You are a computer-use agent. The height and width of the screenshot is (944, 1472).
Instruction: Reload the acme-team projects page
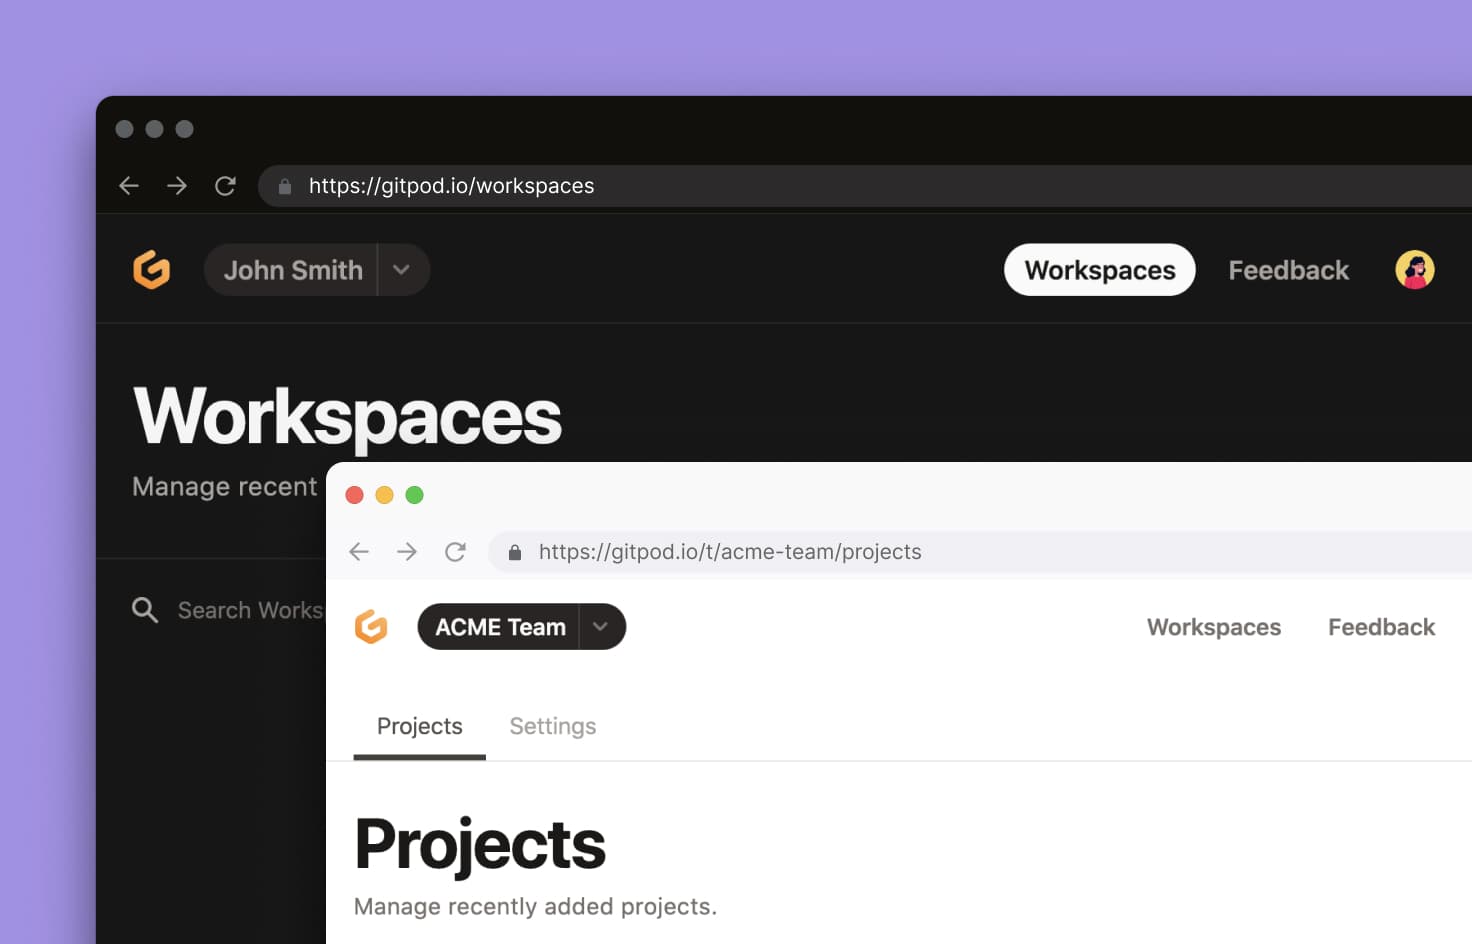tap(456, 552)
